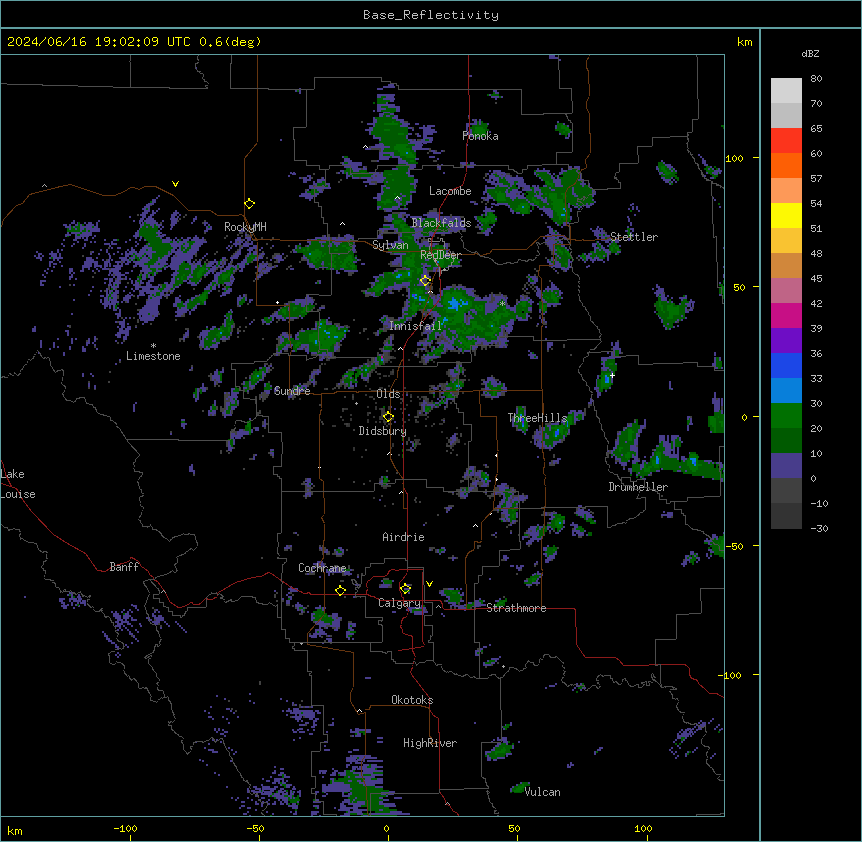
Task: Select the yellow v marker east of Calgary
Action: [429, 584]
